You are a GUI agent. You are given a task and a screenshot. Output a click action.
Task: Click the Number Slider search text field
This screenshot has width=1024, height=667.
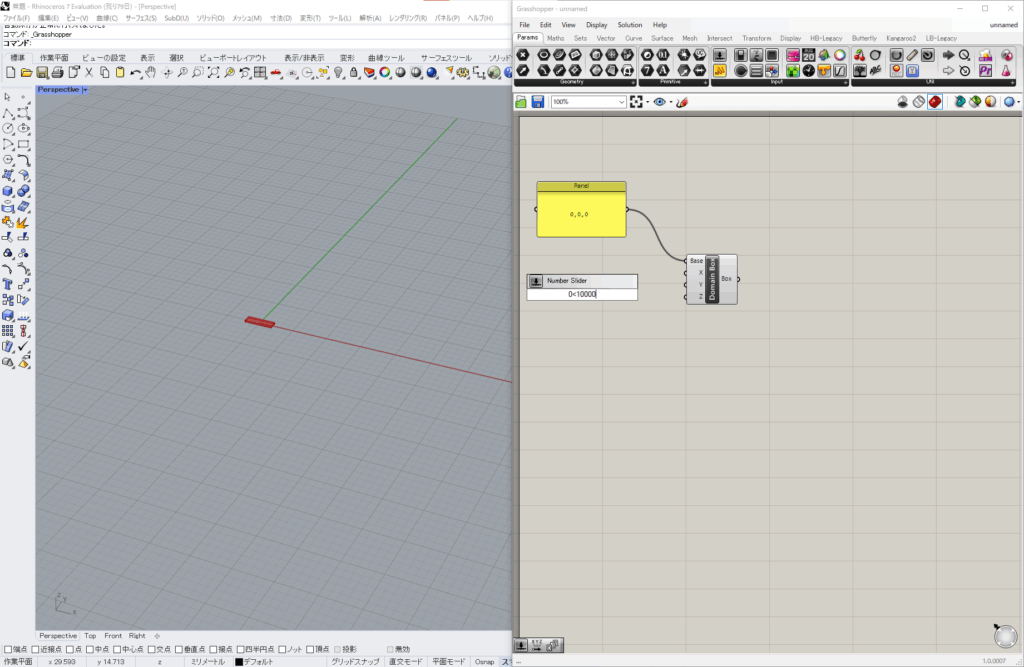coord(582,294)
